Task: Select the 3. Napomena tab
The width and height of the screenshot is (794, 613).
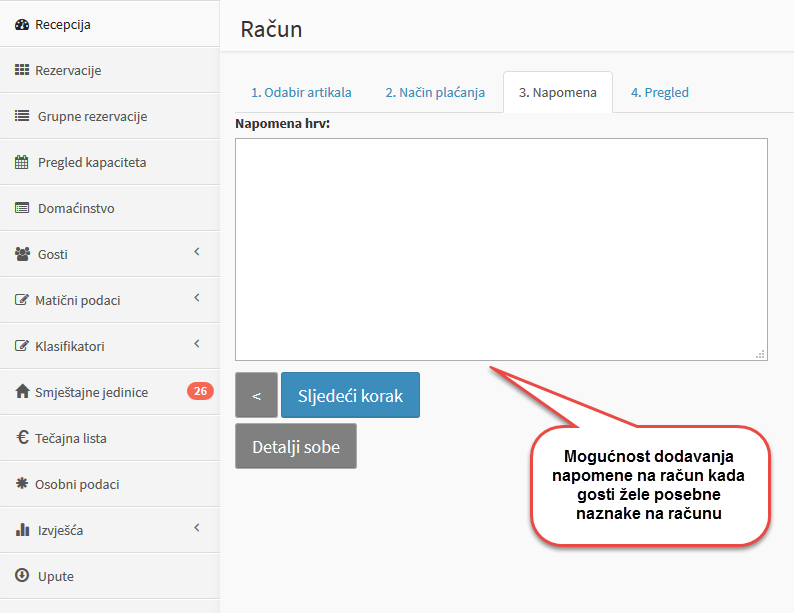Action: [558, 93]
